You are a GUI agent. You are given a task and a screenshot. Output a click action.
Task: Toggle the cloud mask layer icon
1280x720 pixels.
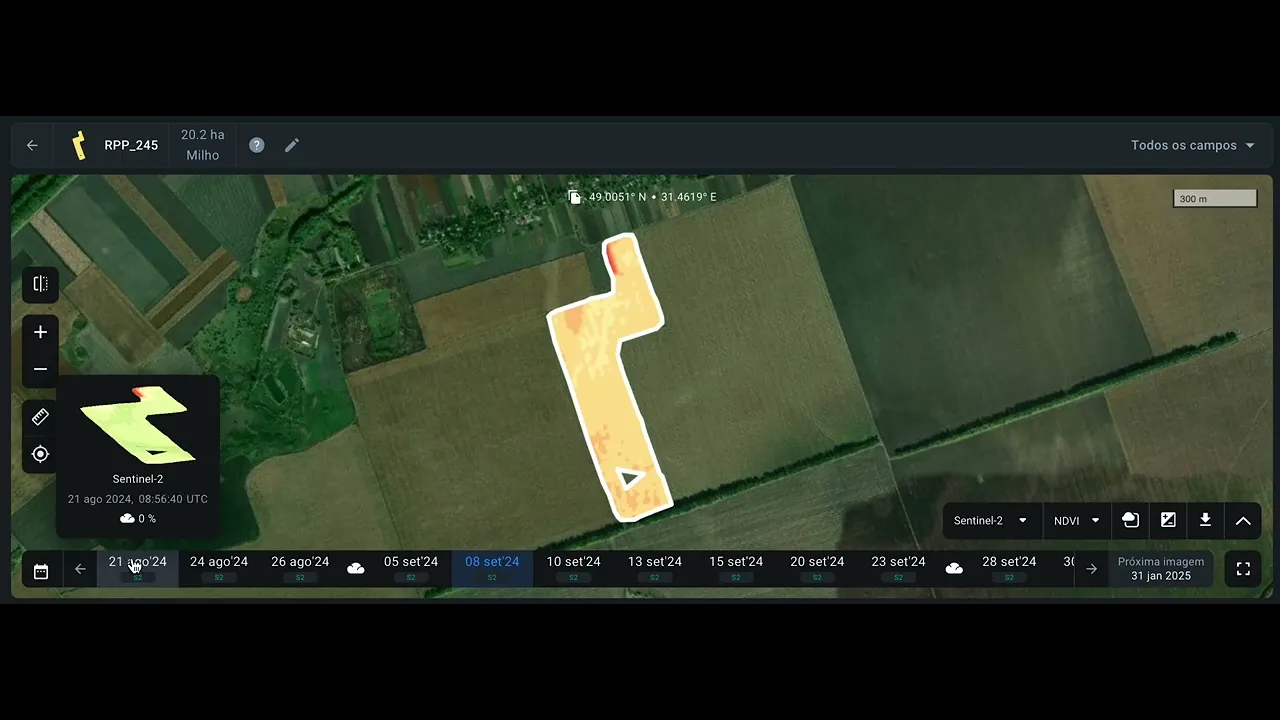[1131, 520]
